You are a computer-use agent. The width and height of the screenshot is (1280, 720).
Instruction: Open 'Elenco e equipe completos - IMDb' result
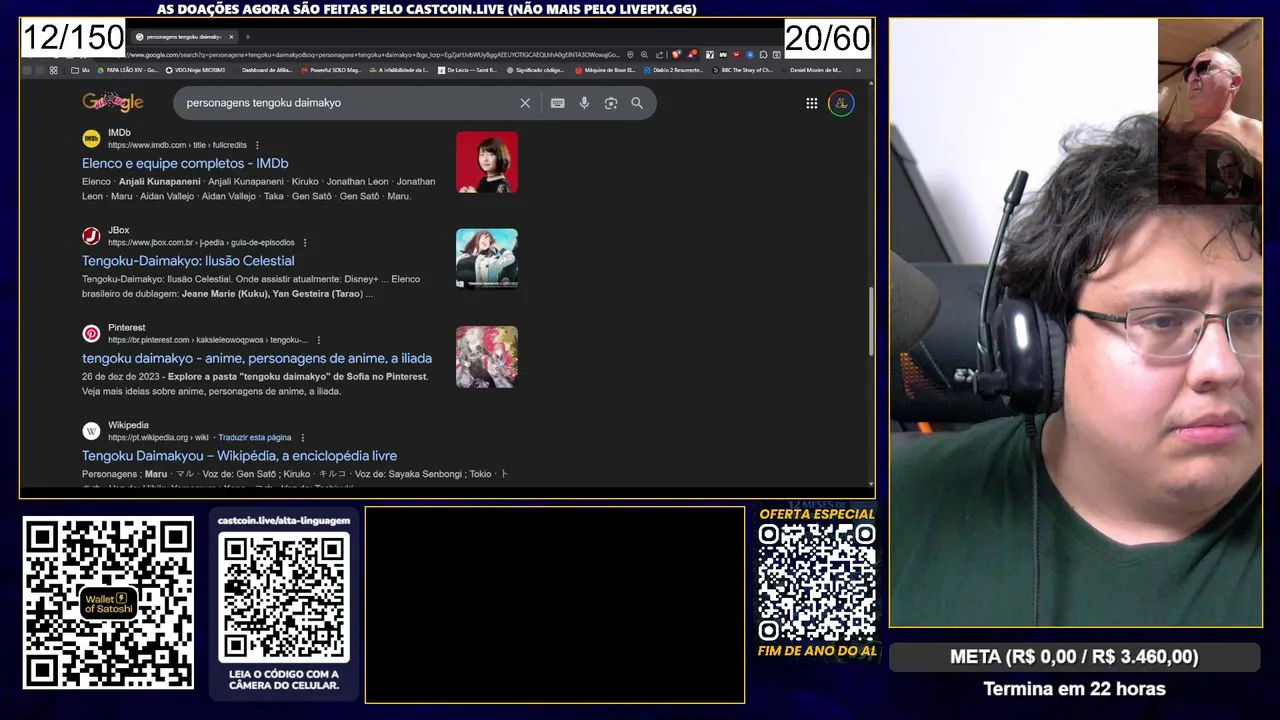click(x=185, y=163)
